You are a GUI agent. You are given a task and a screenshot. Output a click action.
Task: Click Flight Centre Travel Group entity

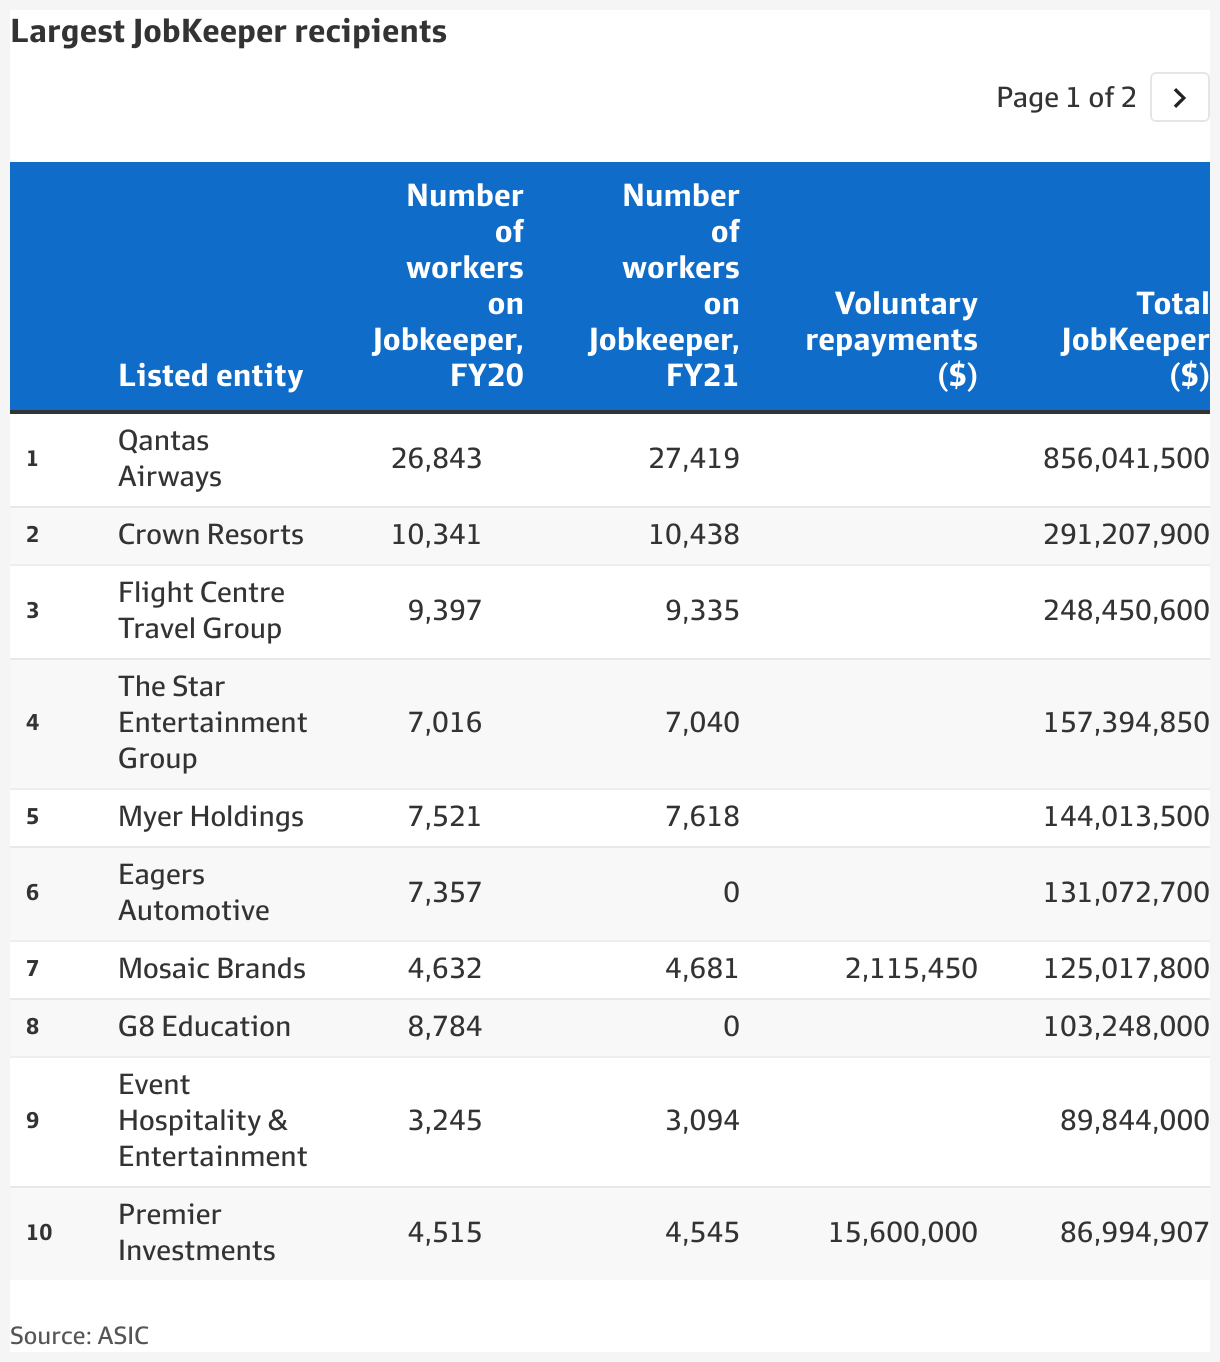click(201, 610)
